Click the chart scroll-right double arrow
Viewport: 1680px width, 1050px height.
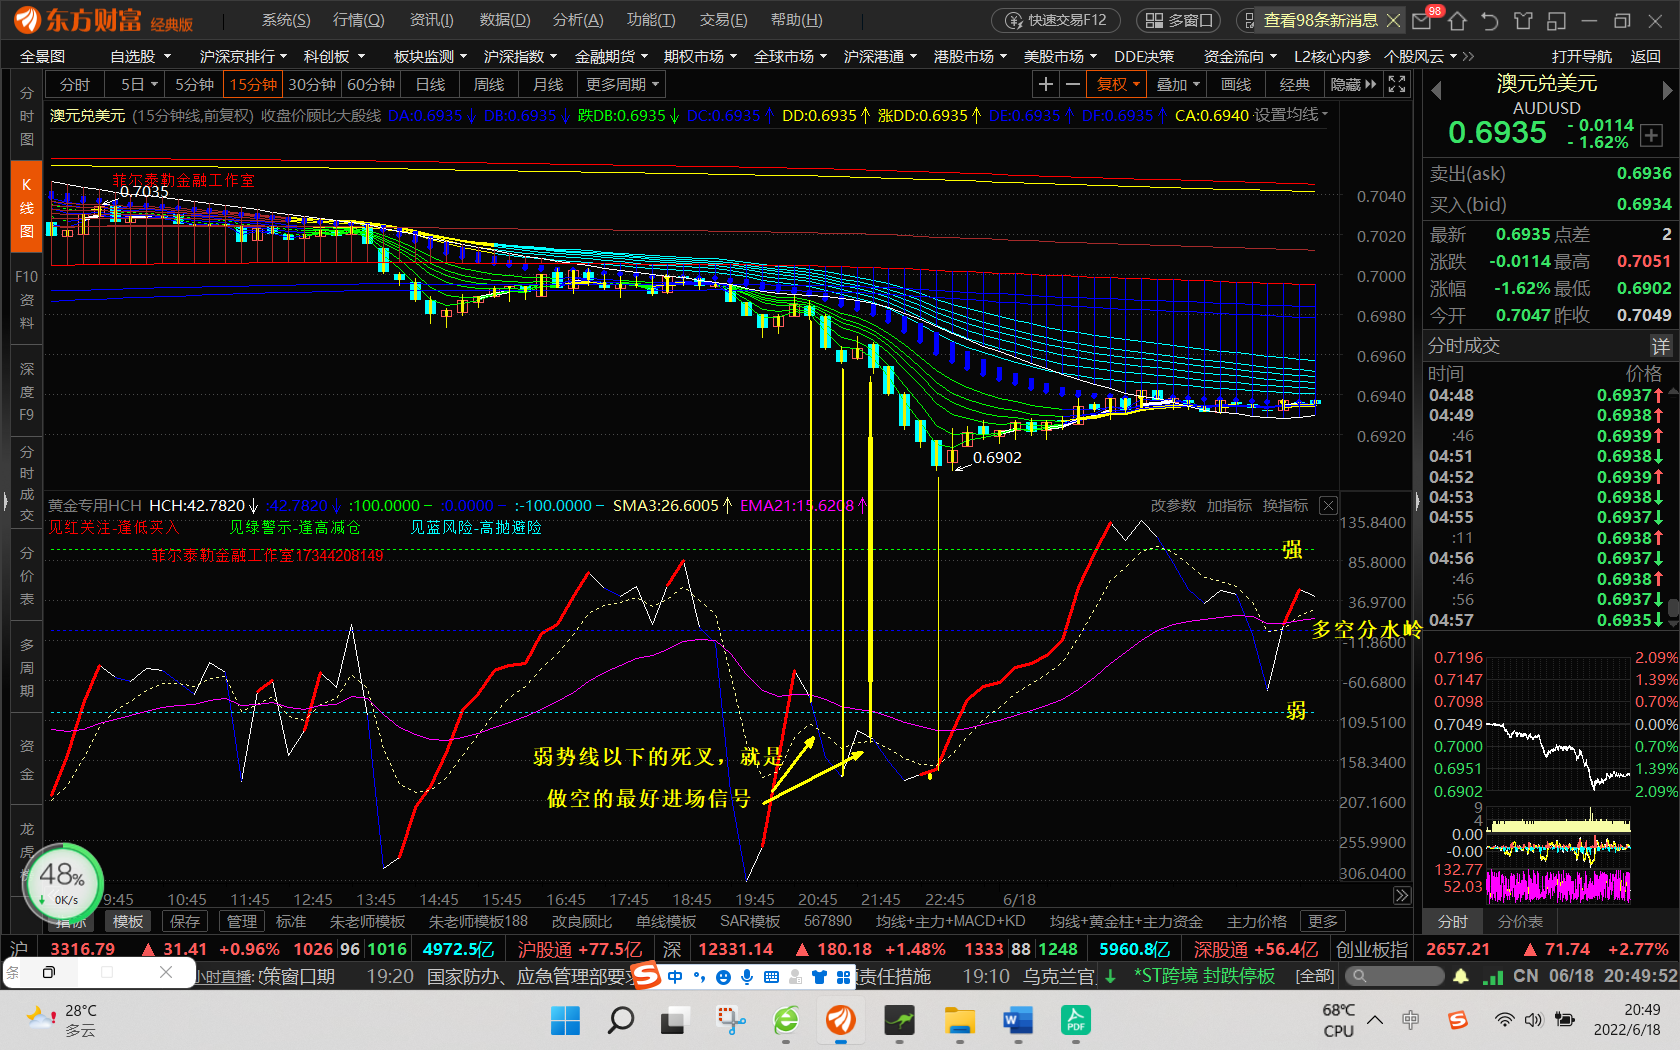pyautogui.click(x=1402, y=895)
